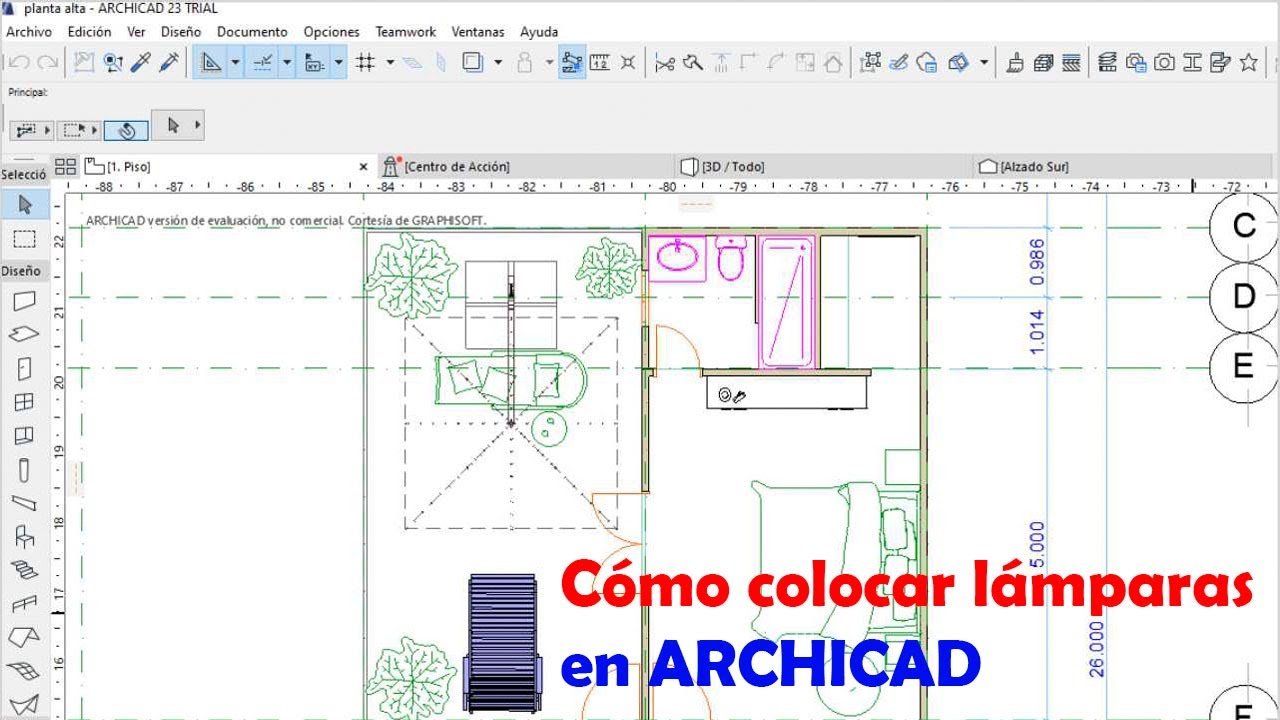
Task: Toggle the XY tracker coordinates button
Action: coord(314,62)
